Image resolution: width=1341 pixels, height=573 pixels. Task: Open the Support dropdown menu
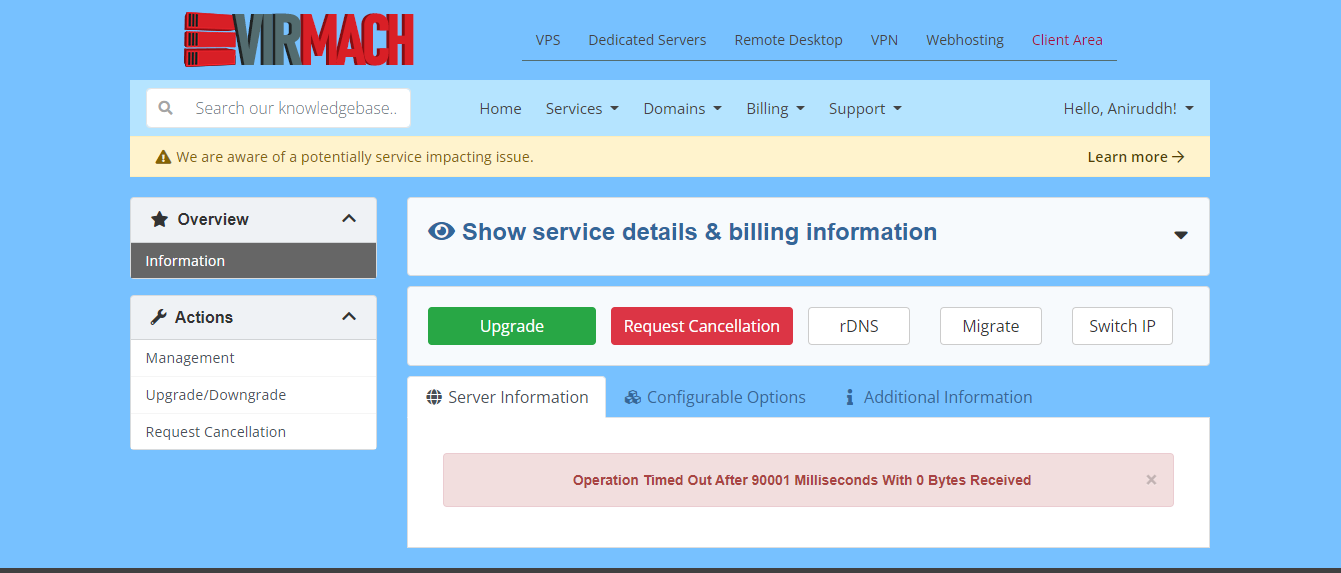(x=865, y=108)
